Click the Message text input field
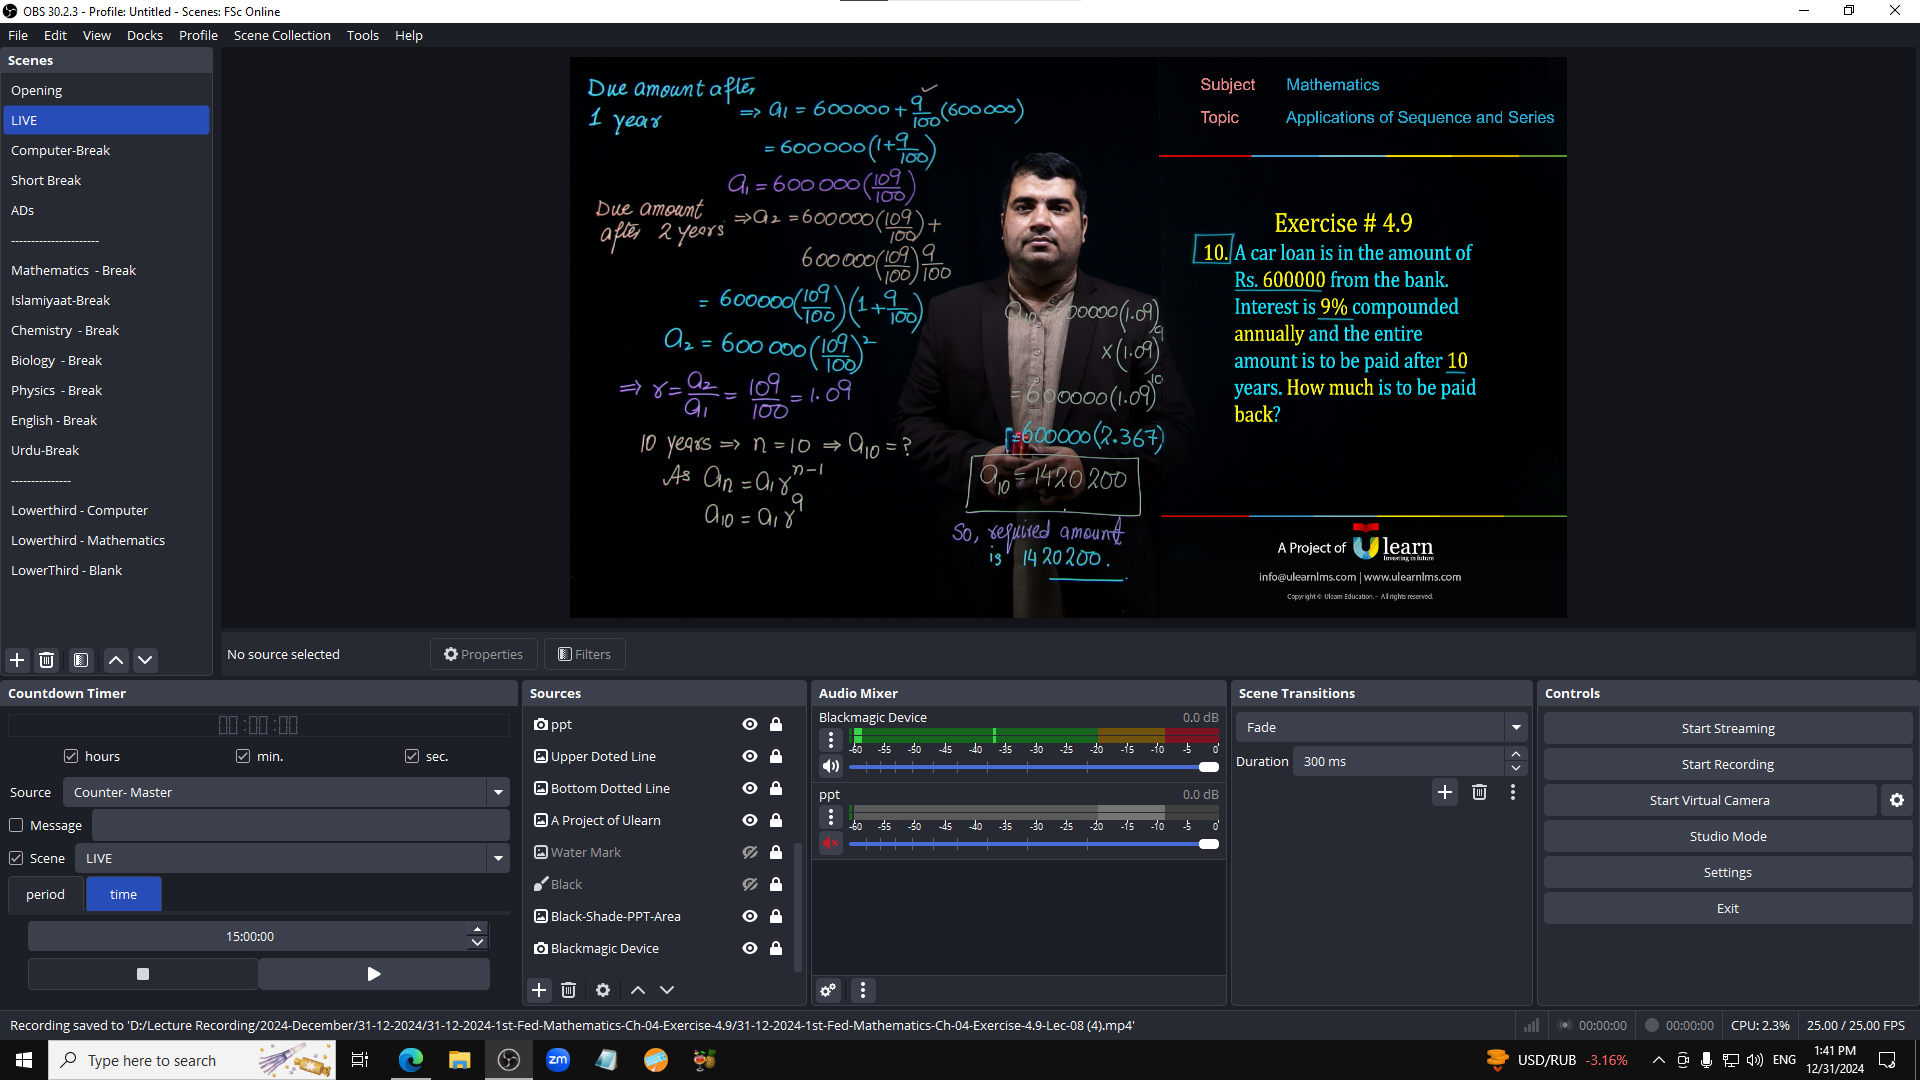 coord(300,825)
